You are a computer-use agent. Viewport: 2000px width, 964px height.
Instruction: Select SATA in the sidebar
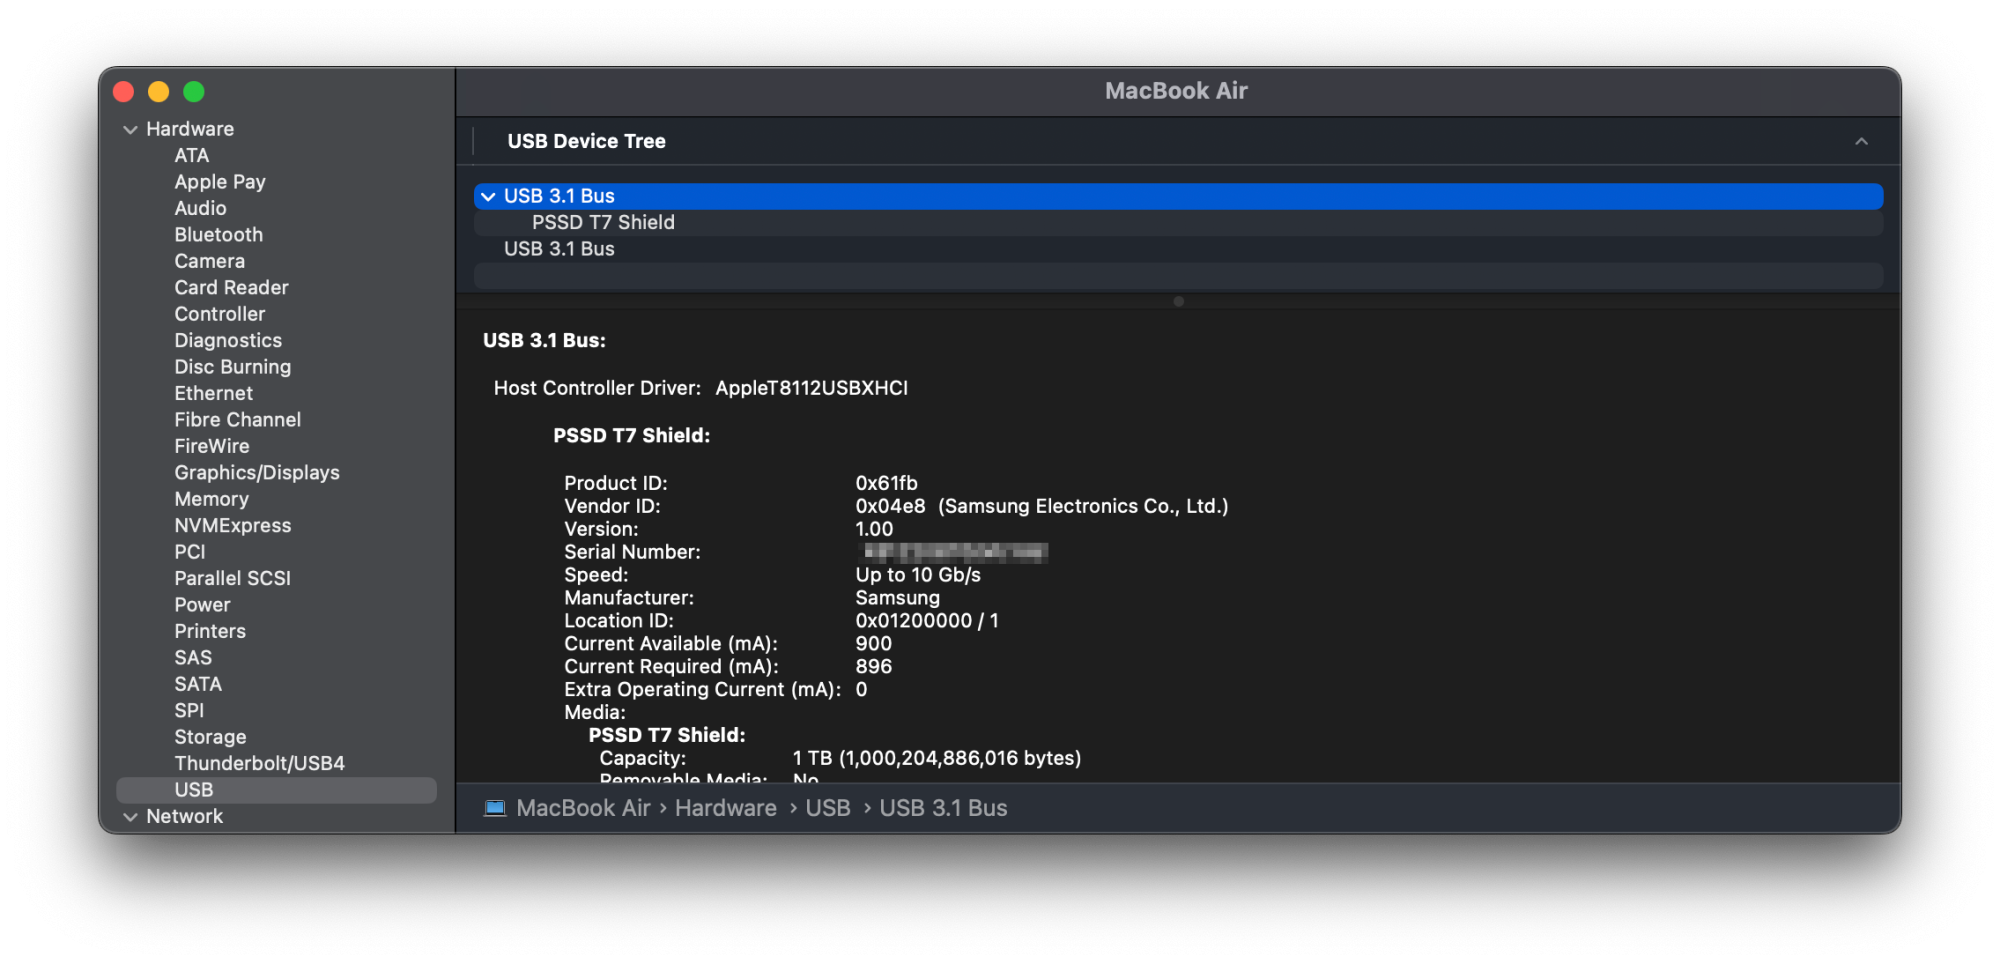(198, 684)
